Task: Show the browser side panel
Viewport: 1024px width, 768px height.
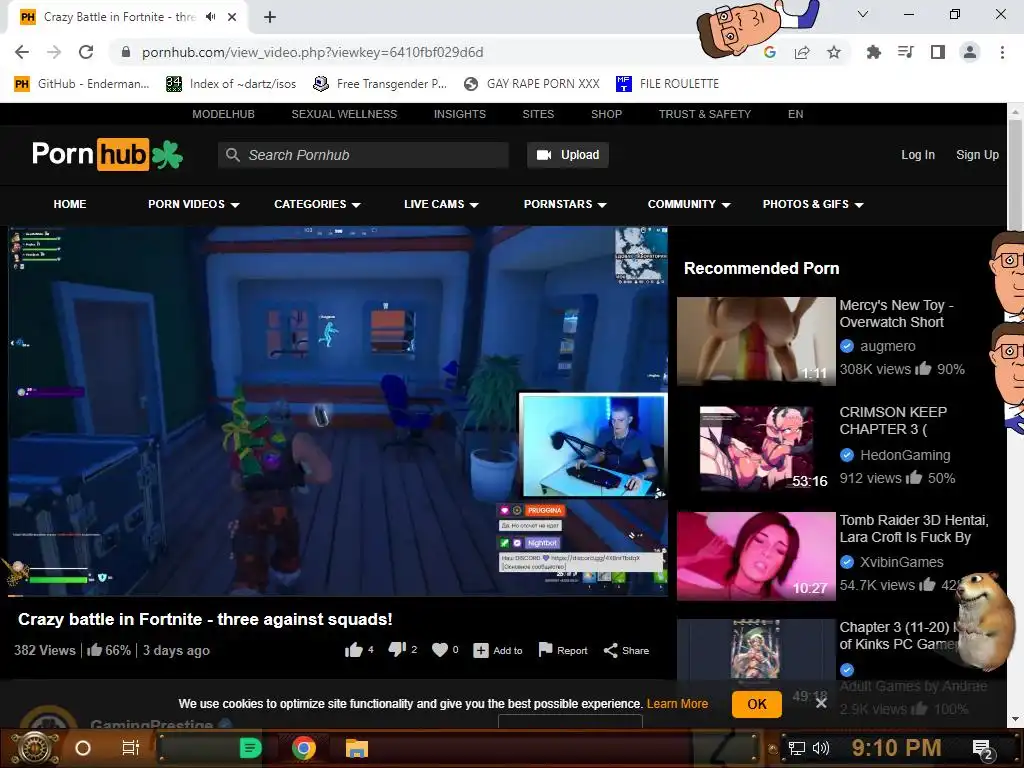Action: [x=938, y=52]
